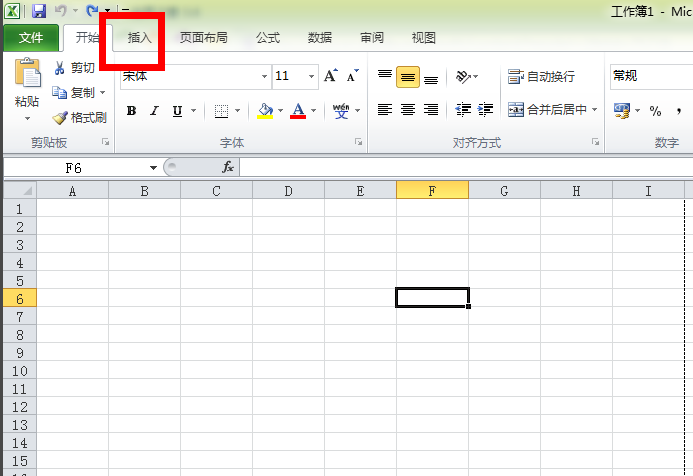The image size is (693, 476).
Task: Enable 自动换行 wrap text
Action: pyautogui.click(x=541, y=76)
